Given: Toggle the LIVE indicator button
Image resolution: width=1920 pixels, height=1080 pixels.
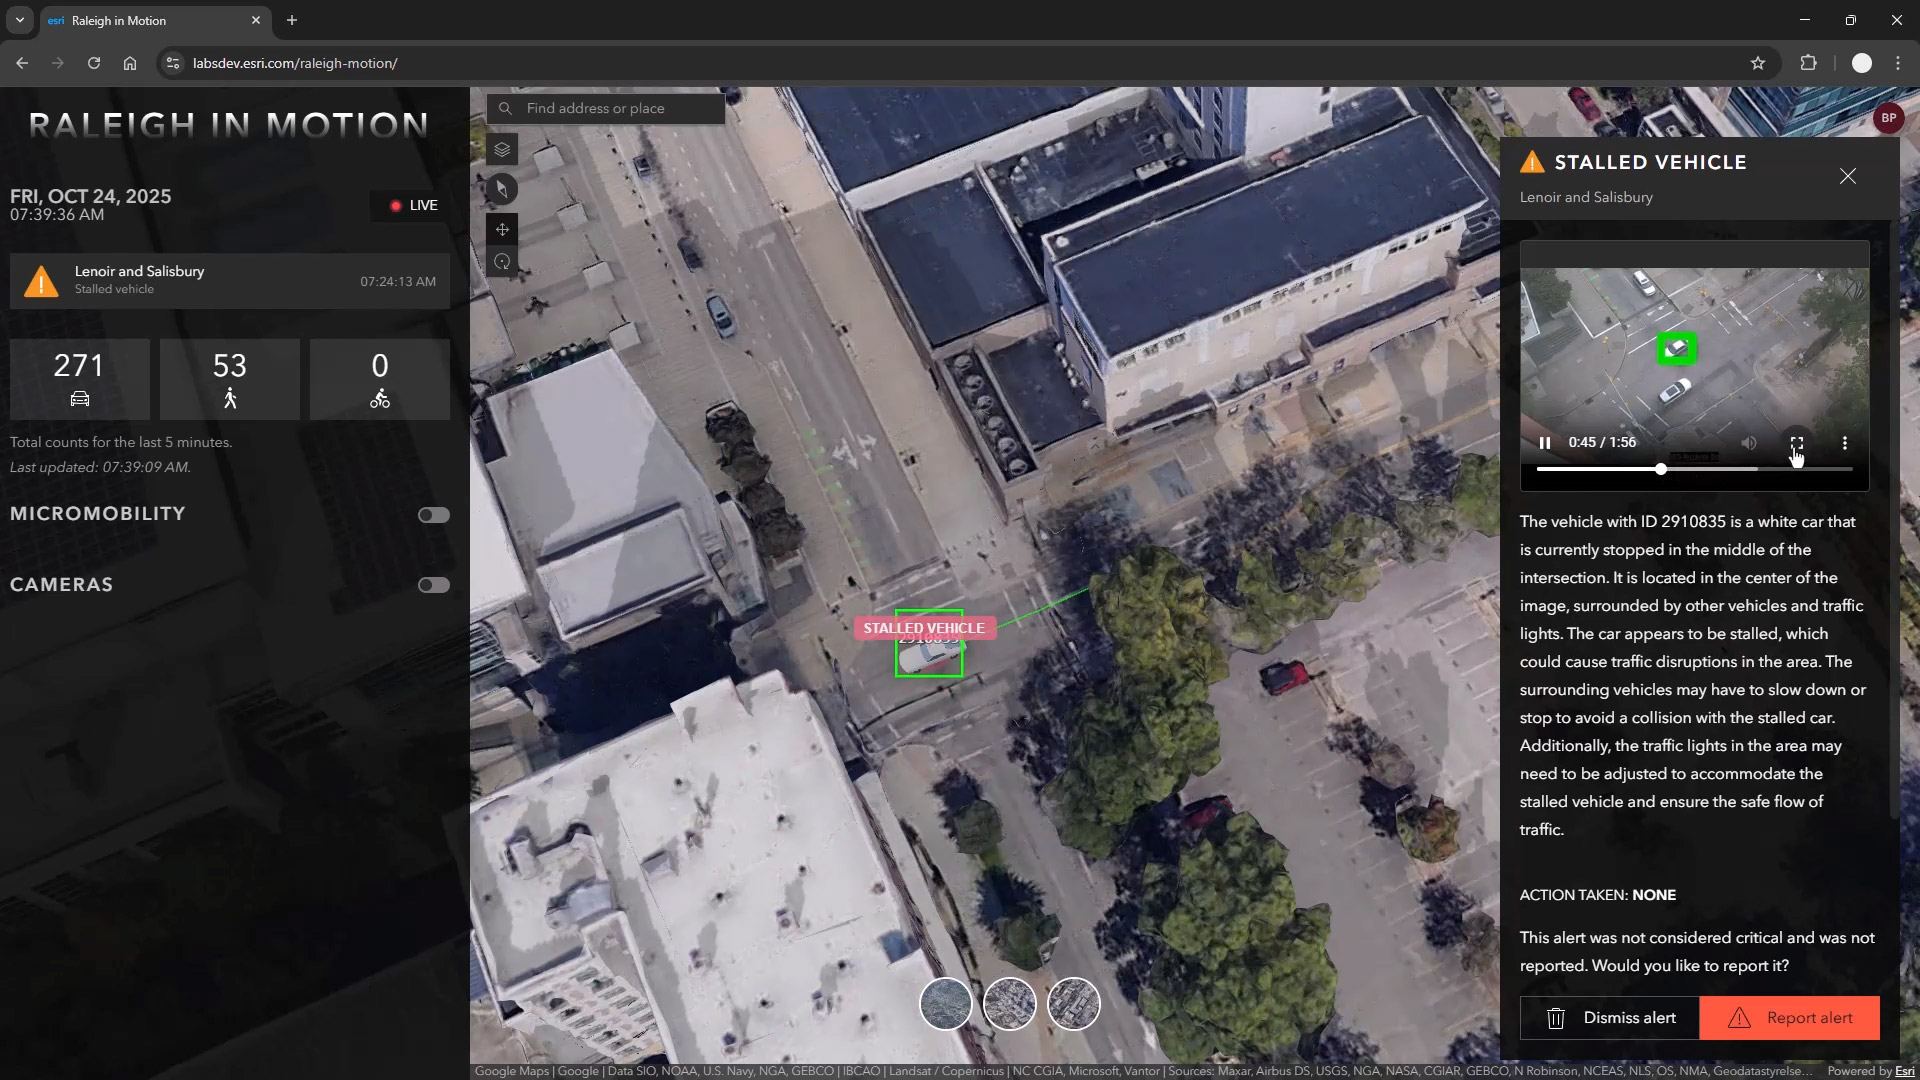Looking at the screenshot, I should tap(413, 205).
